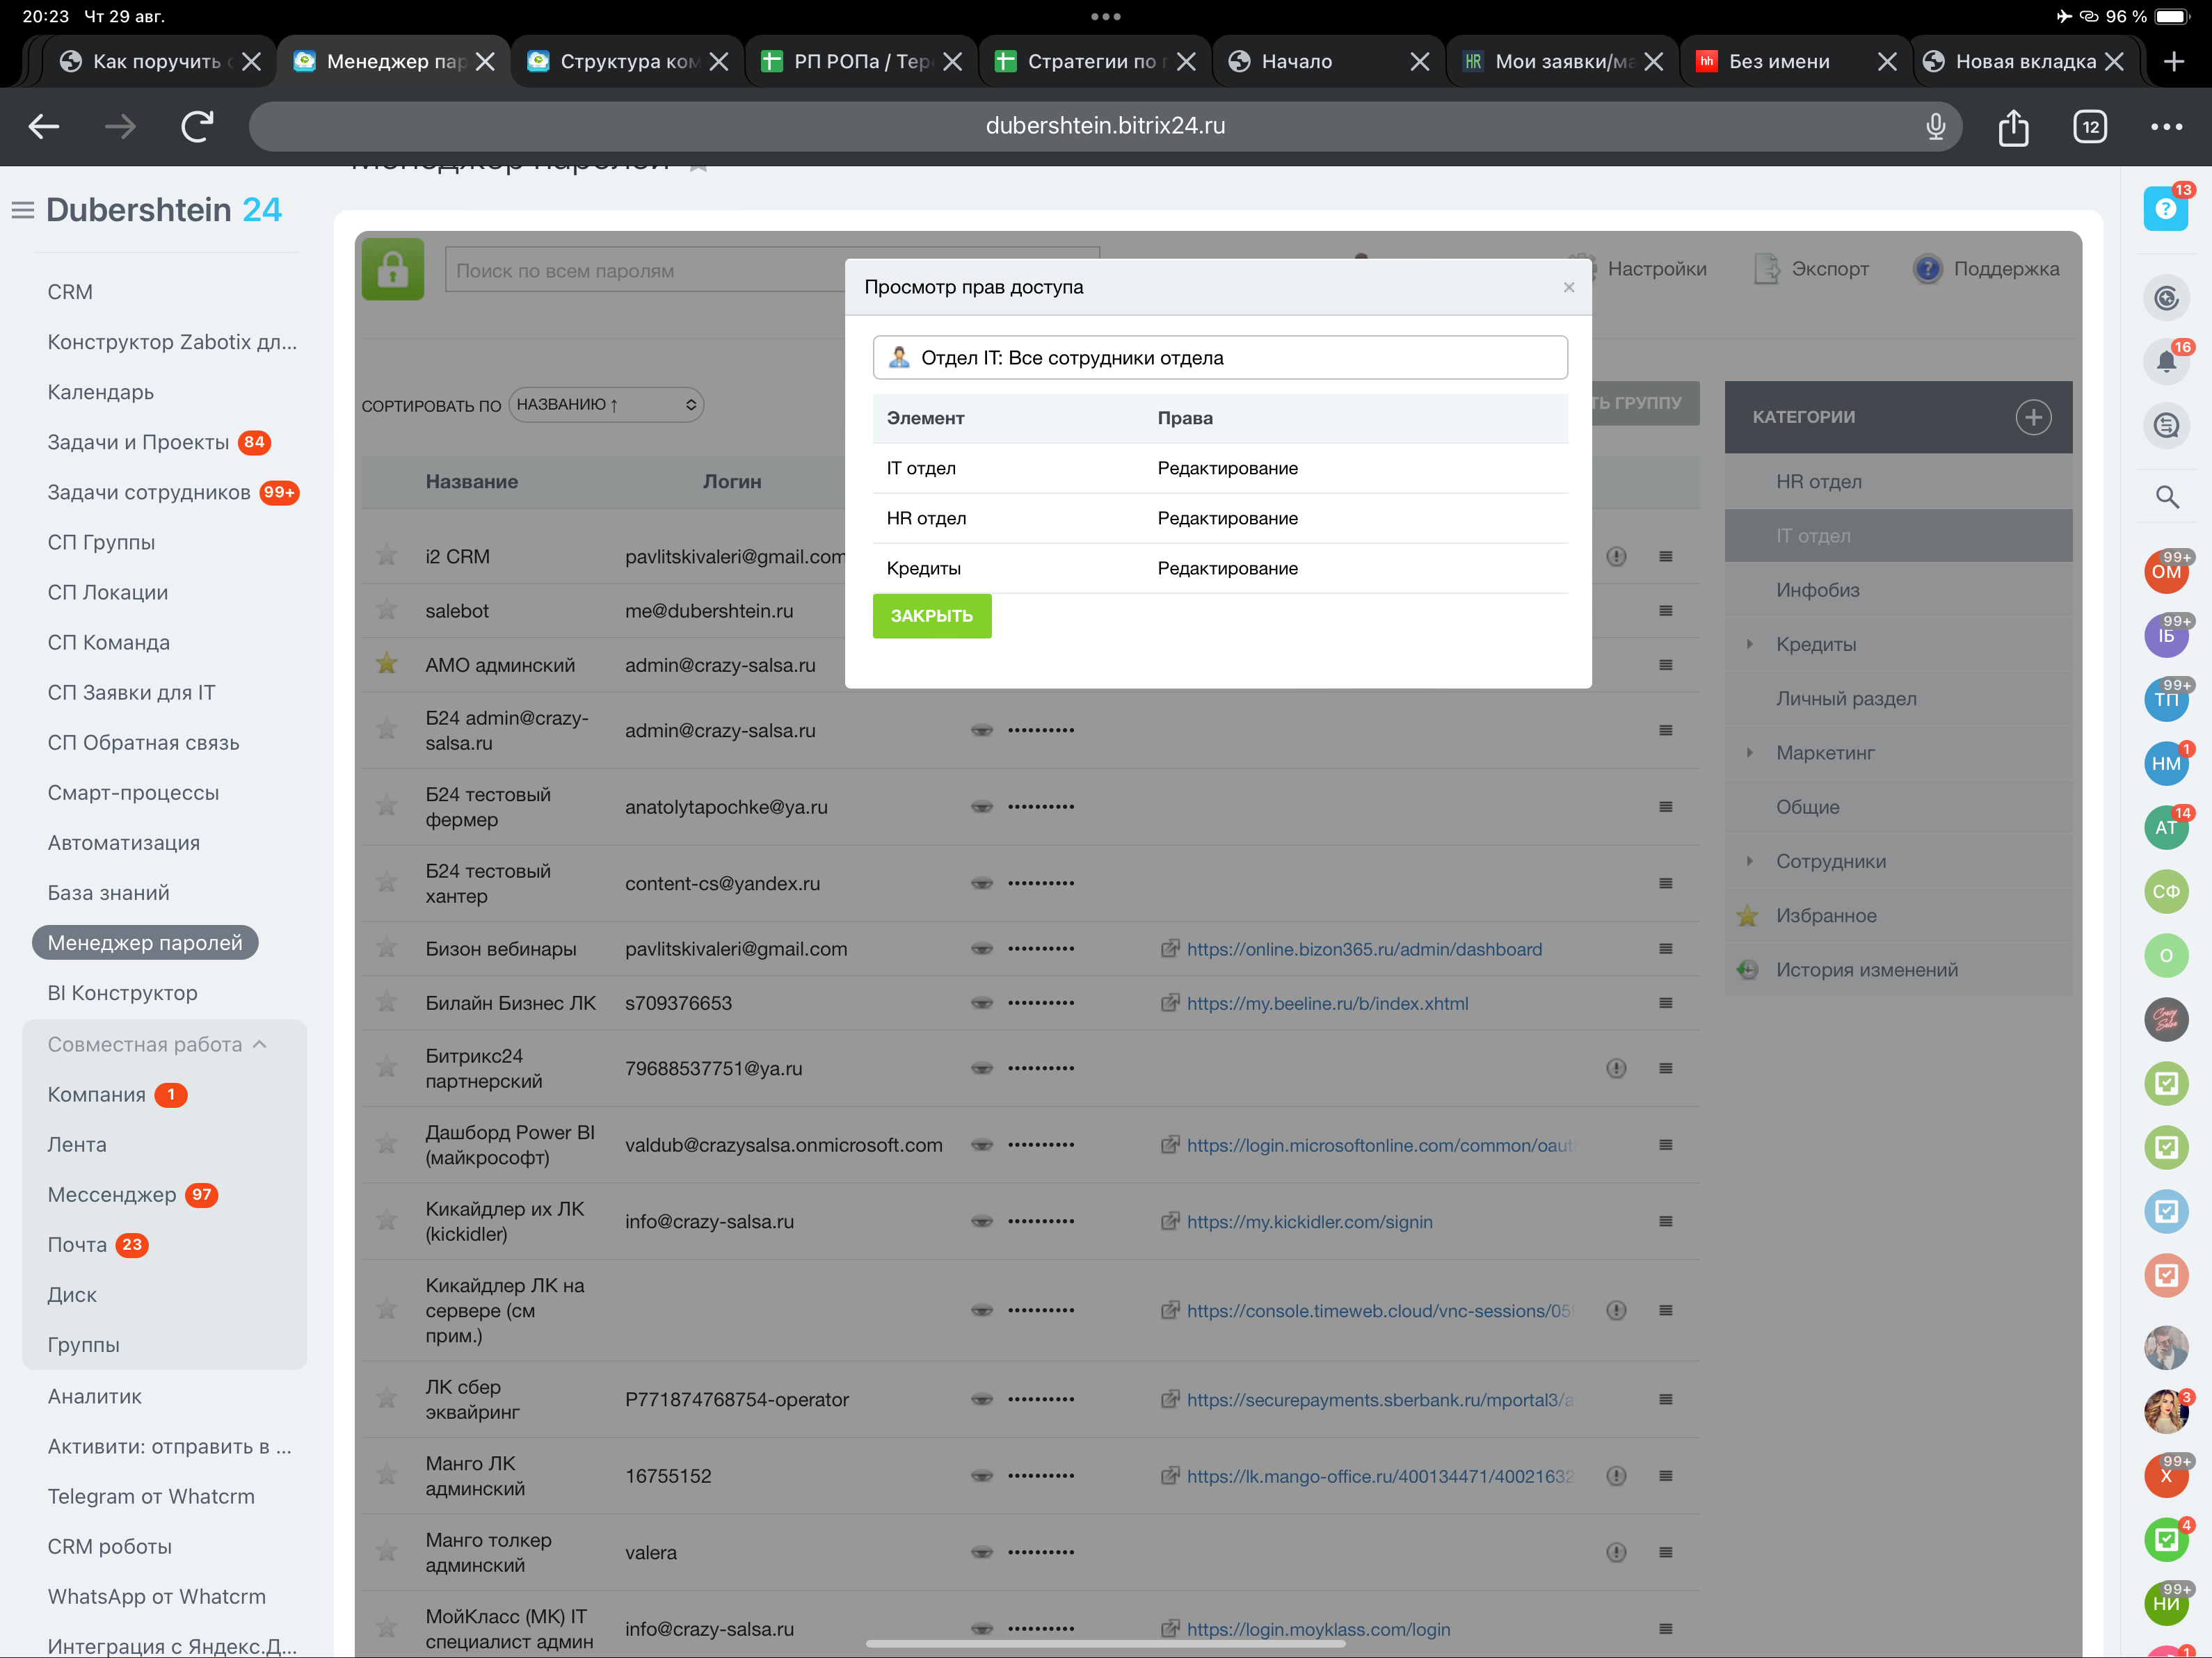Go back with browser back arrow
Image resolution: width=2212 pixels, height=1658 pixels.
(x=44, y=126)
